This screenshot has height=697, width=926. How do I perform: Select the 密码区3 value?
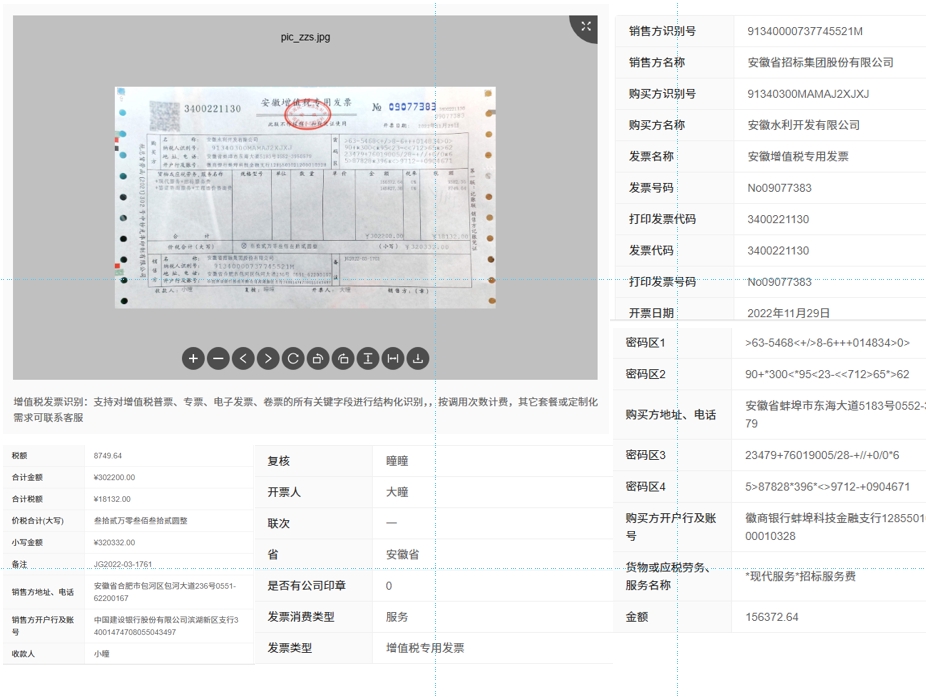tap(822, 455)
